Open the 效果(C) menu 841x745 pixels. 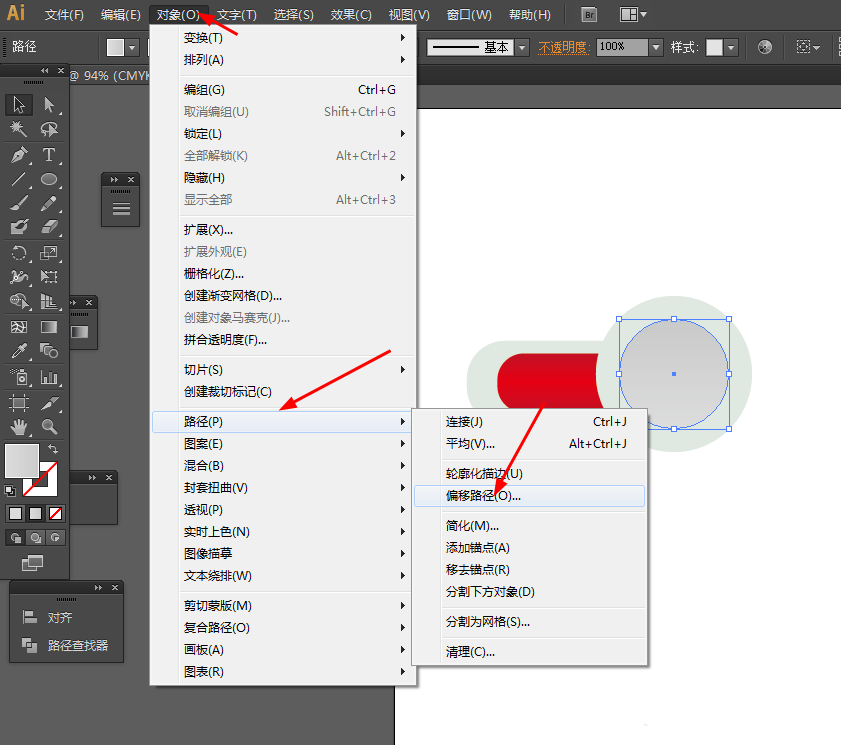(x=351, y=15)
